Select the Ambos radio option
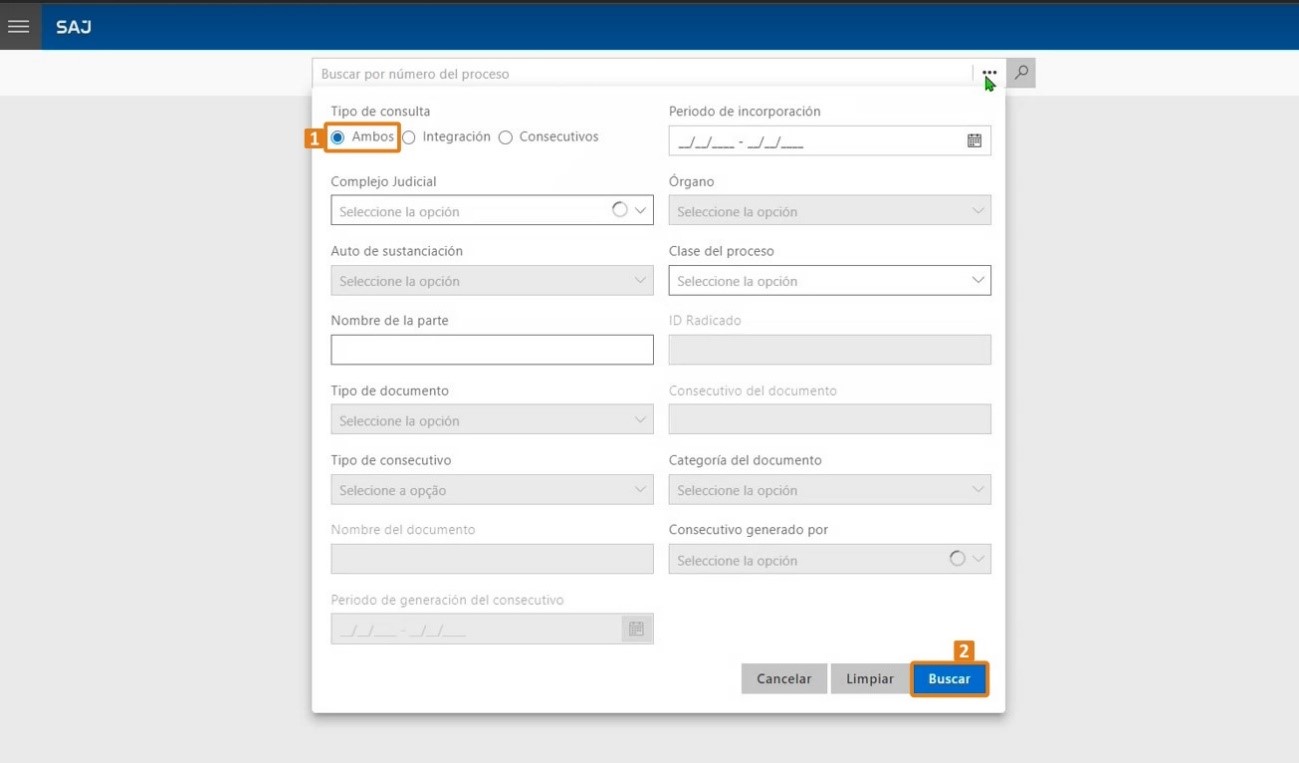This screenshot has width=1299, height=763. click(338, 137)
